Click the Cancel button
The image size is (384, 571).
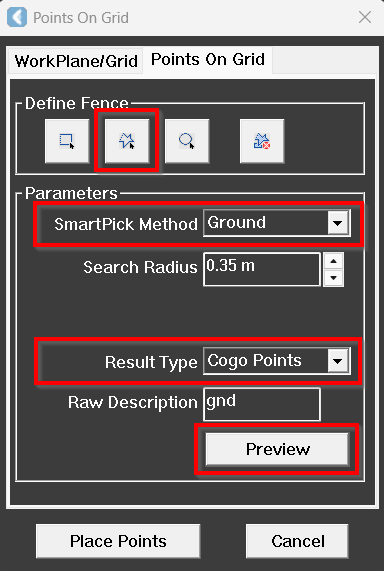297,541
